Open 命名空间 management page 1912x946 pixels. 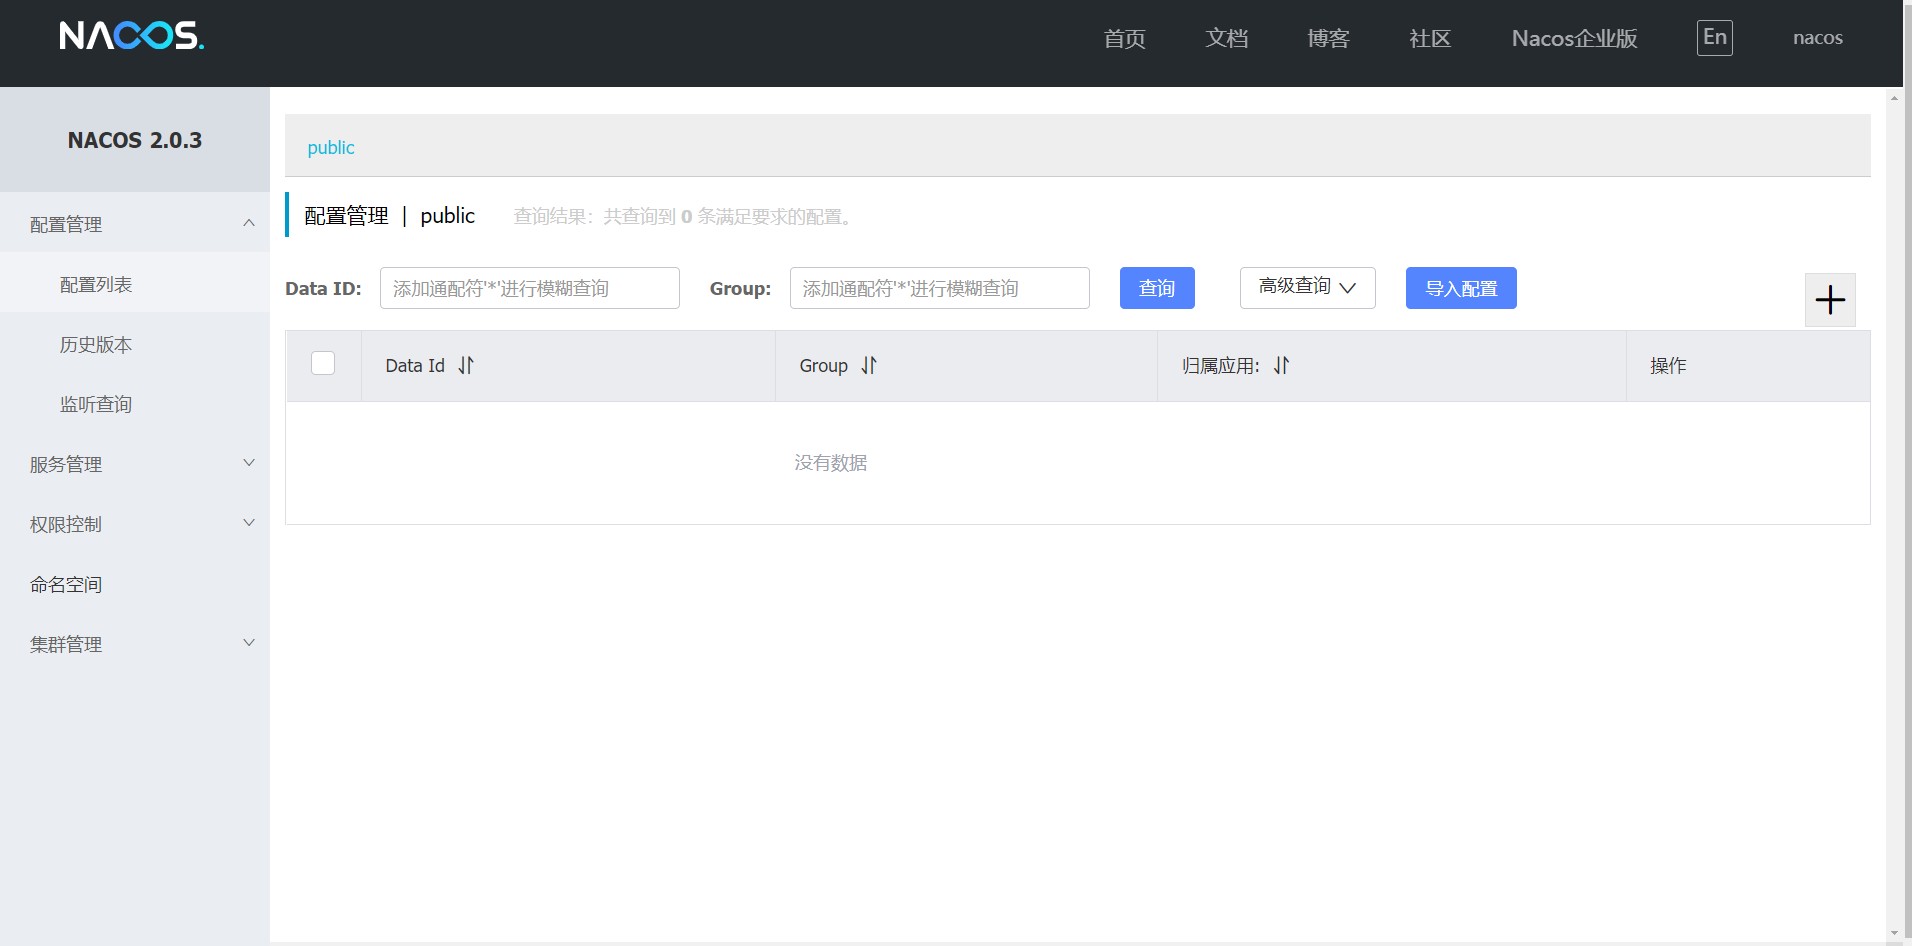click(x=66, y=584)
